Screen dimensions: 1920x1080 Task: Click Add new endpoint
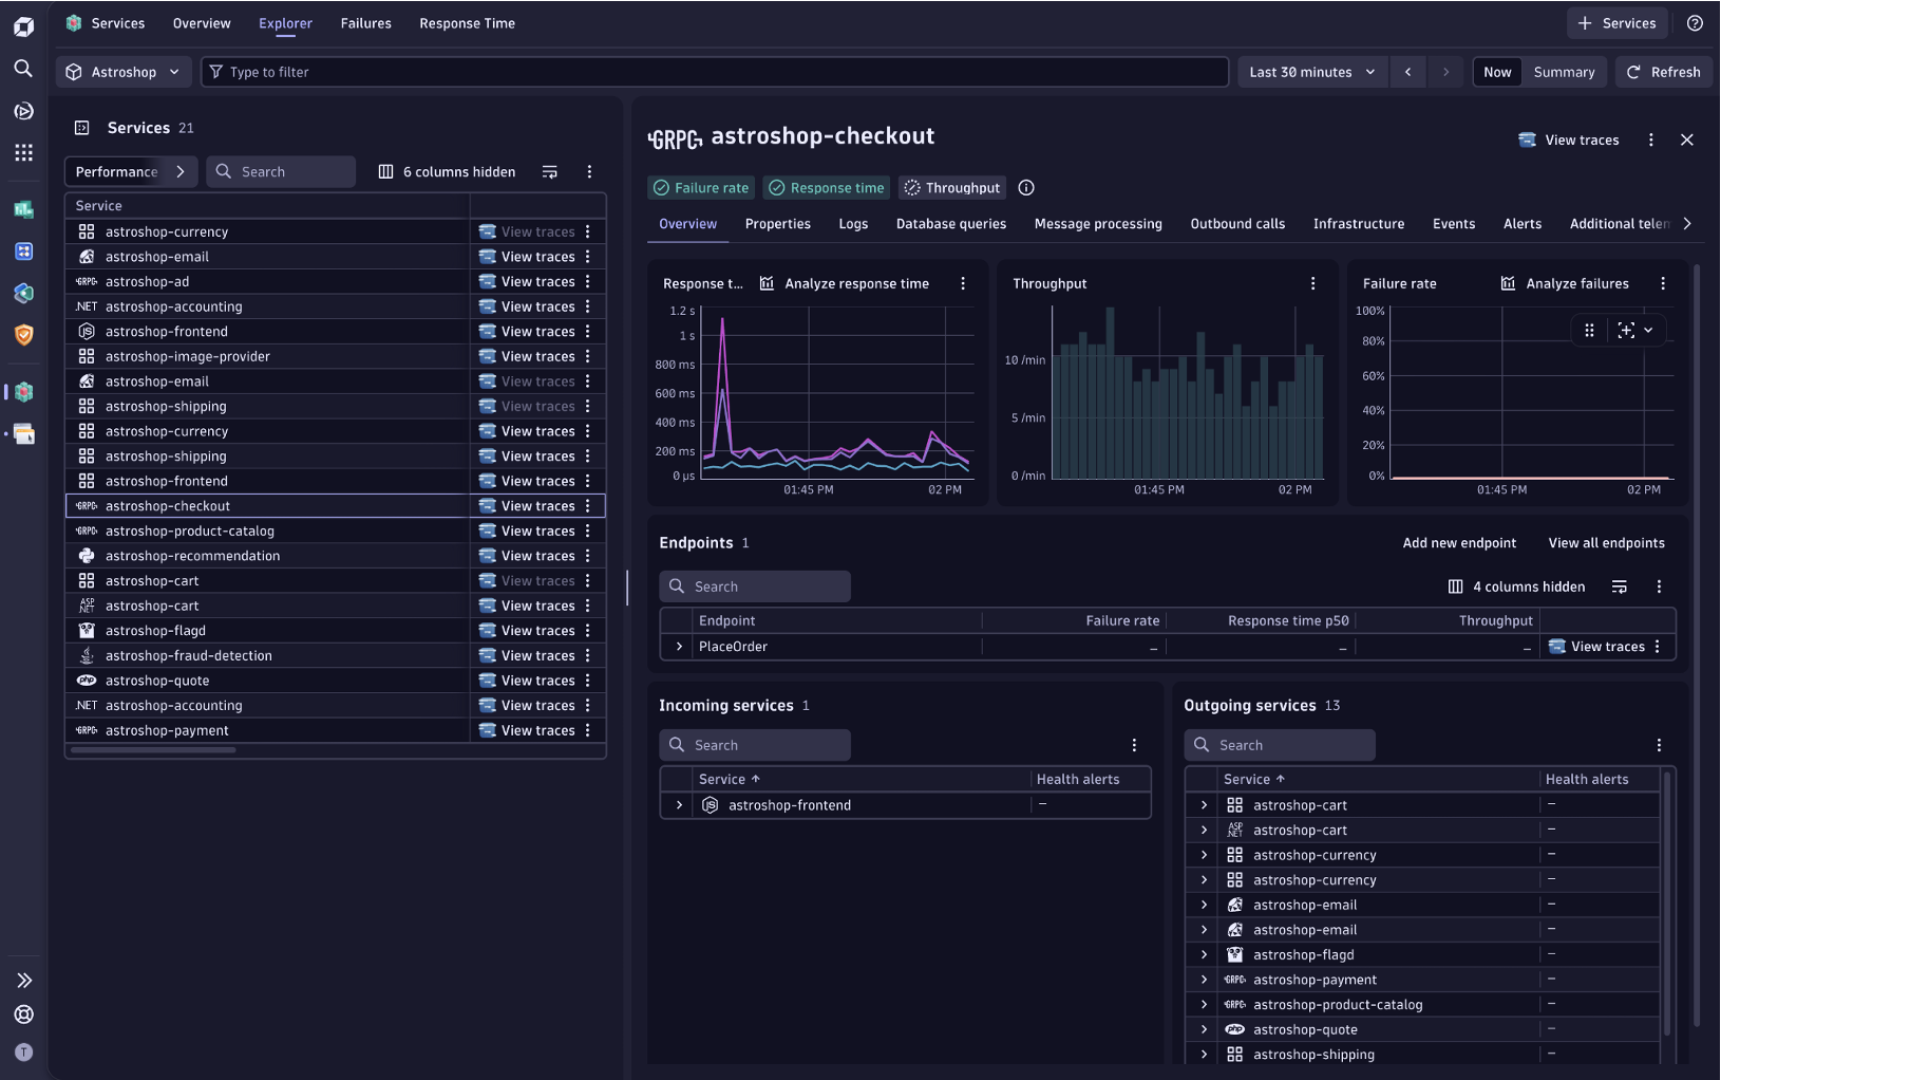pyautogui.click(x=1459, y=542)
